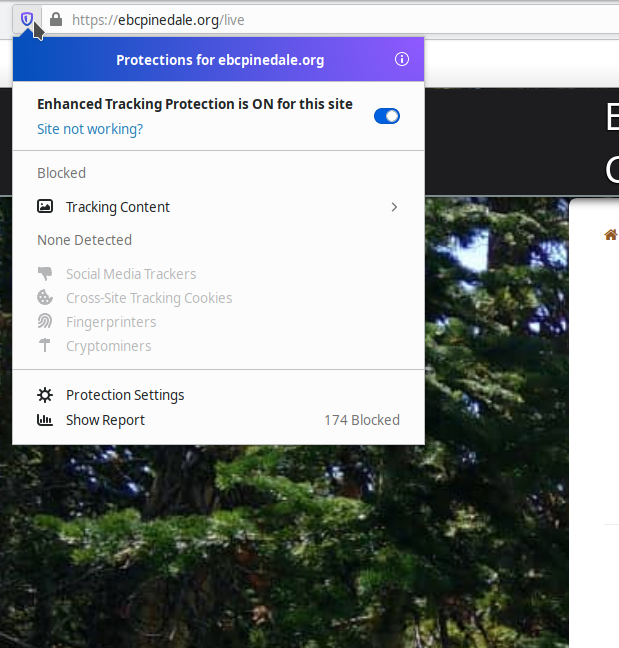The image size is (619, 648).
Task: Click the 'None Detected' heading
Action: click(x=85, y=240)
